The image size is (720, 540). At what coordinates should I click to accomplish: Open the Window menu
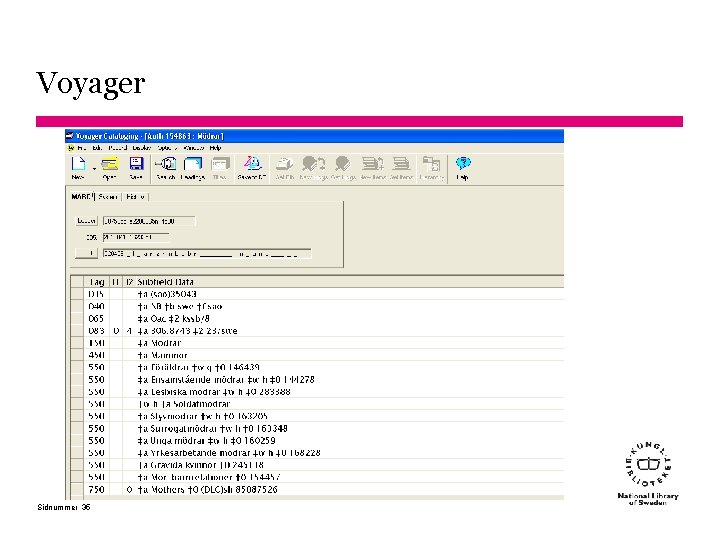[194, 148]
